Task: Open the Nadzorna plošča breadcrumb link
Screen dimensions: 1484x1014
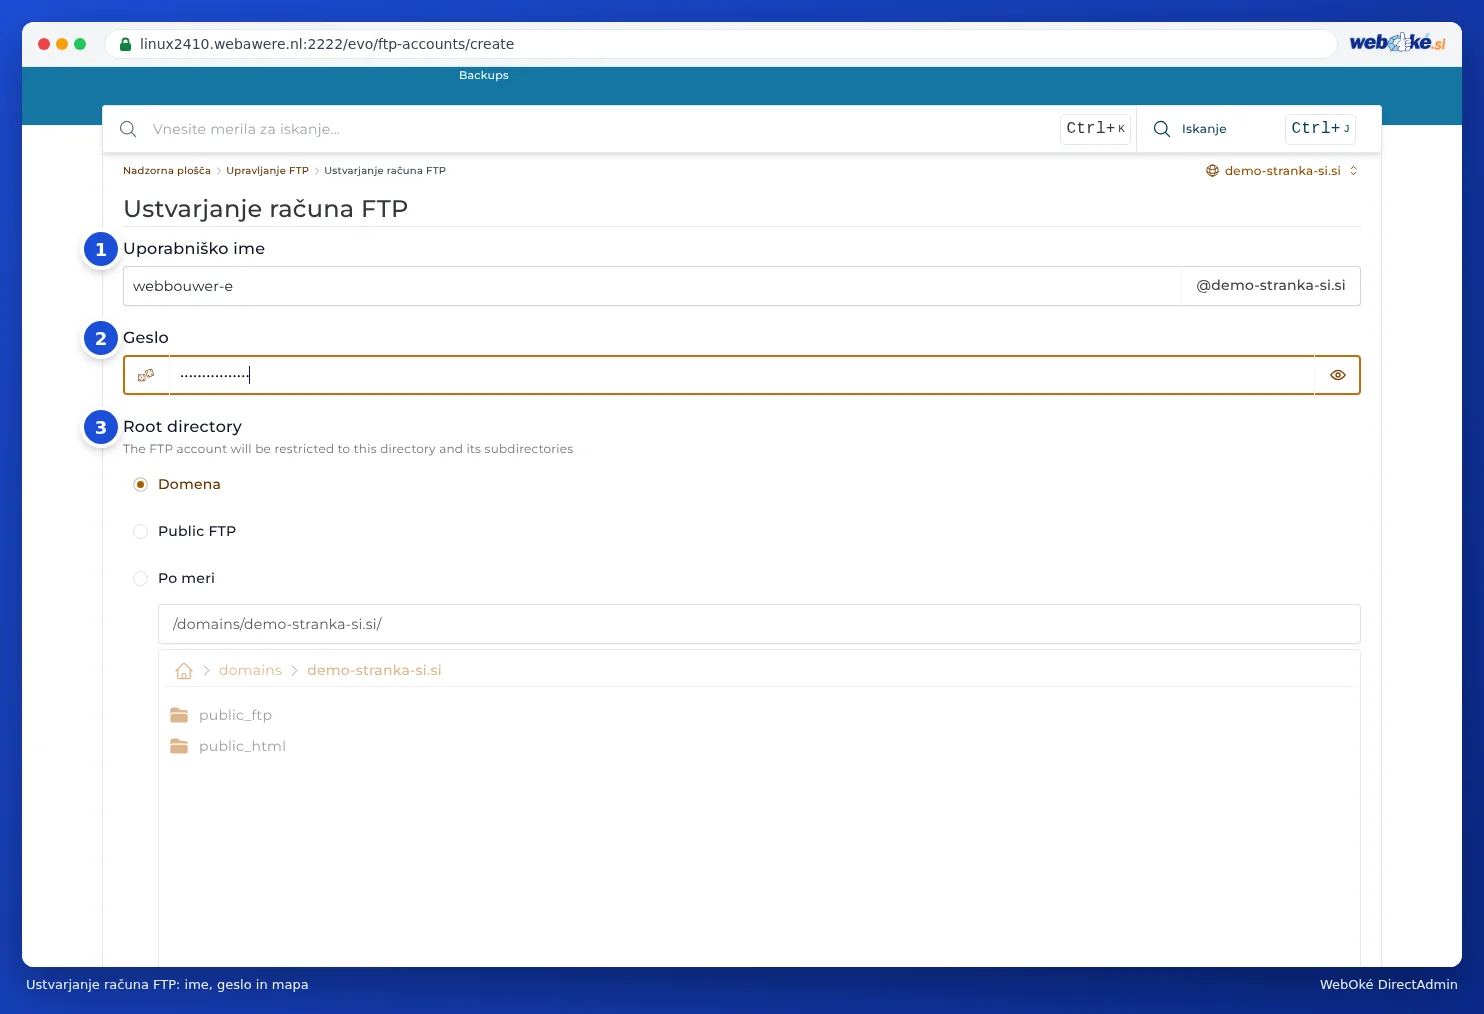Action: (167, 171)
